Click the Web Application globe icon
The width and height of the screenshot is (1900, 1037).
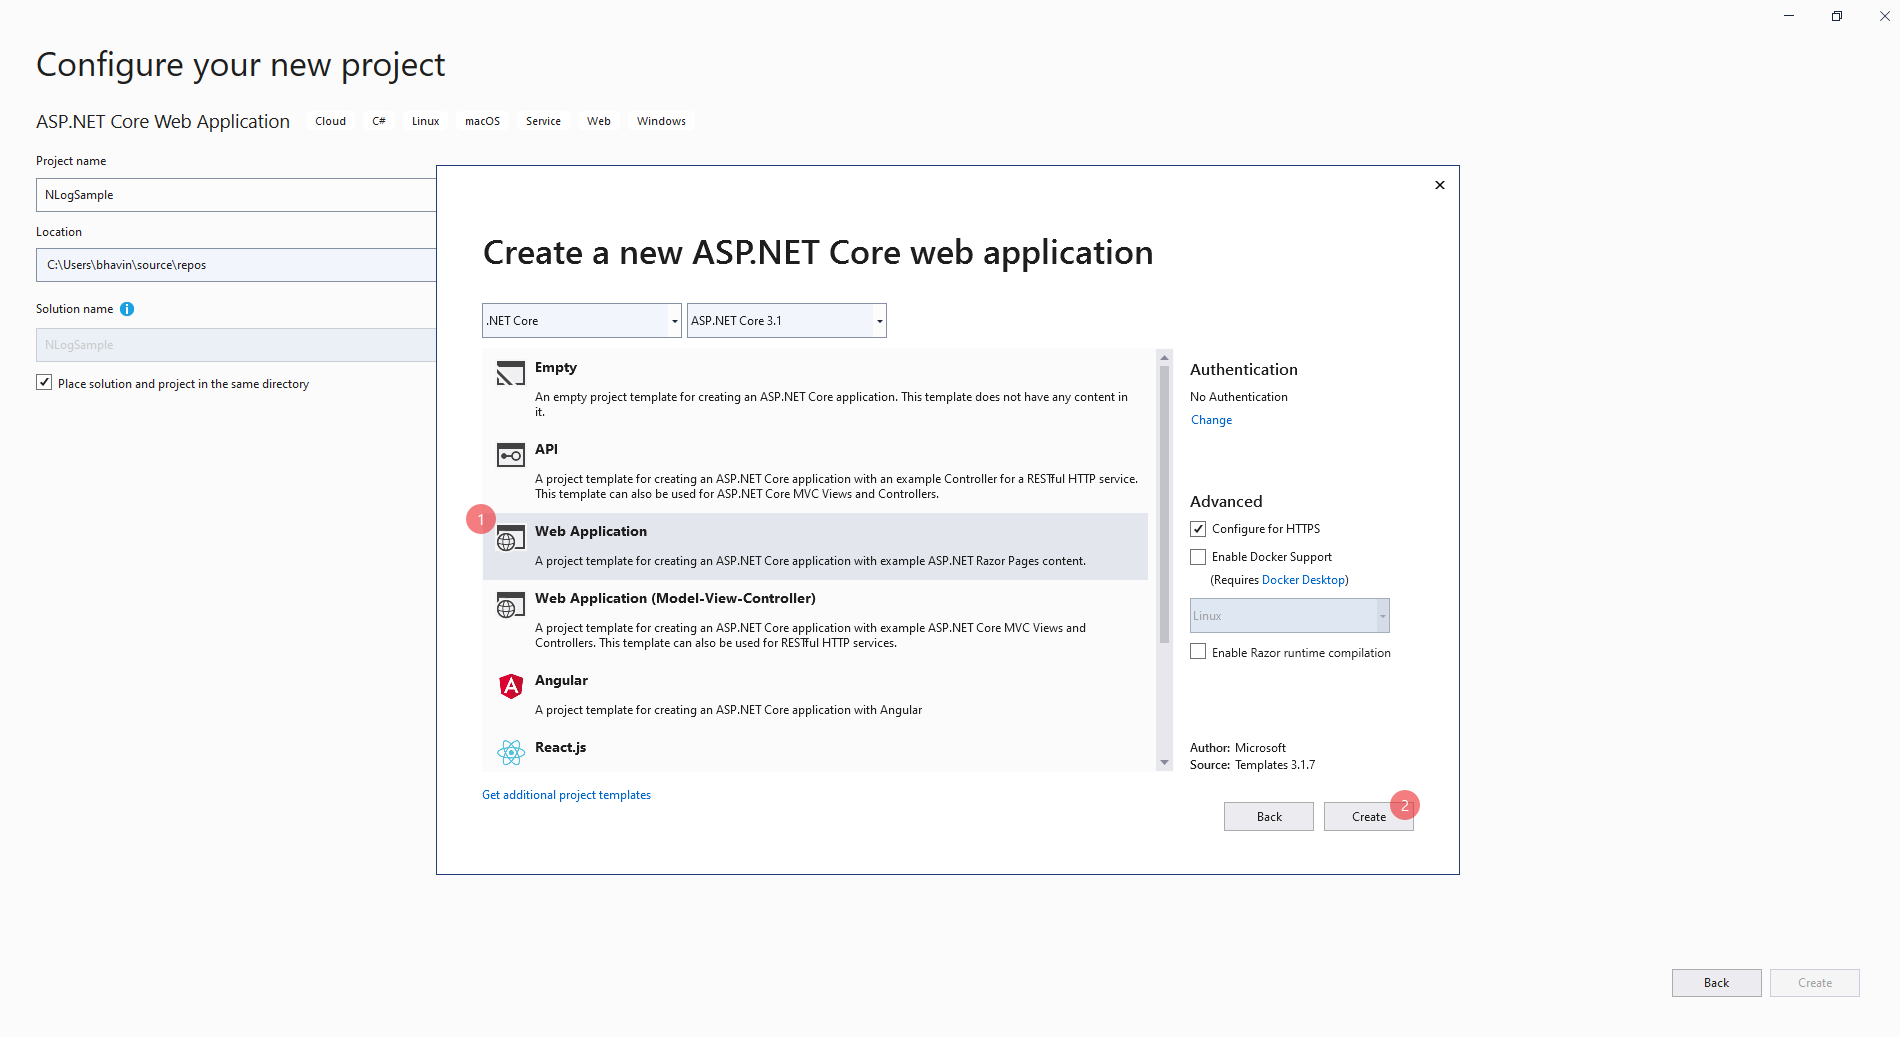coord(510,538)
